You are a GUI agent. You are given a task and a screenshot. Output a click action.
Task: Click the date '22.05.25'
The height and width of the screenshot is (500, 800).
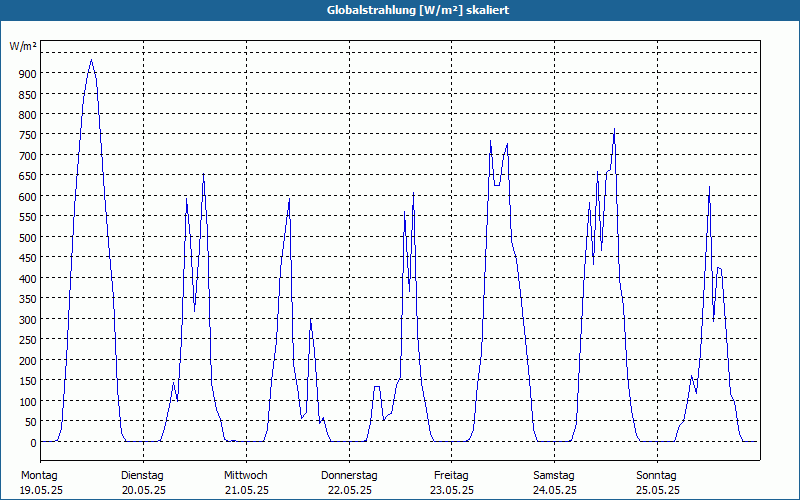point(350,490)
